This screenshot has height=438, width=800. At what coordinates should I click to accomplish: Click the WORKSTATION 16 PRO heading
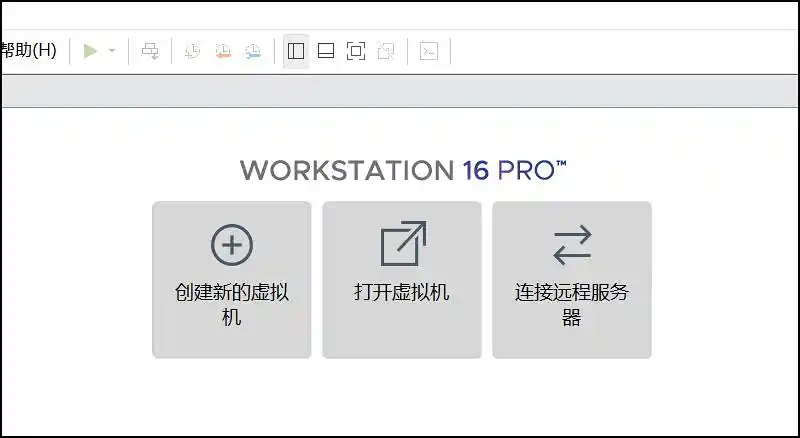point(403,169)
